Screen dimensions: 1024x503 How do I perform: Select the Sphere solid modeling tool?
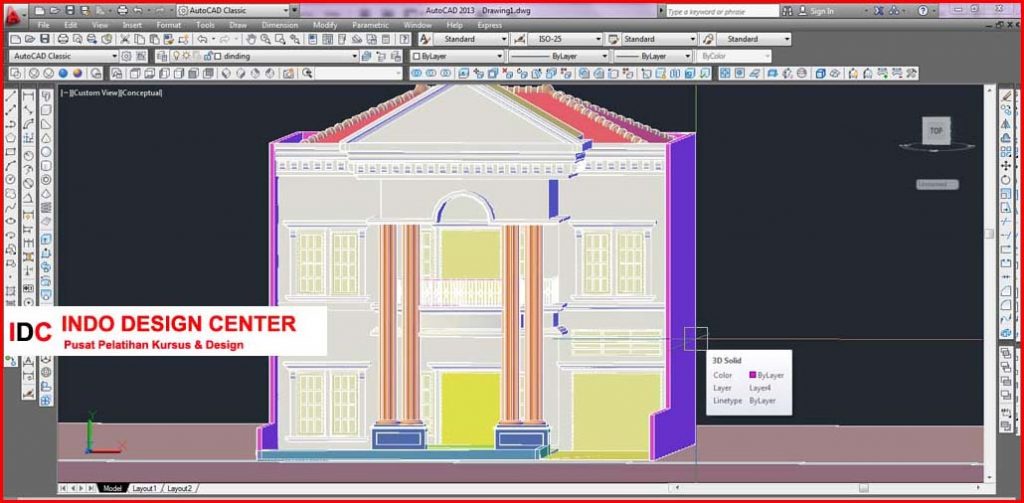[x=46, y=152]
